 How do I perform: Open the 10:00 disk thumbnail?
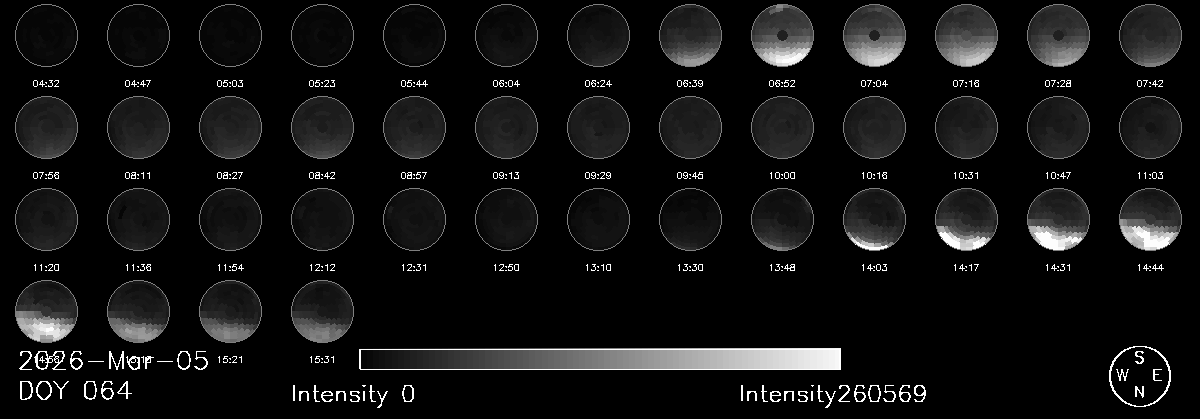point(782,127)
